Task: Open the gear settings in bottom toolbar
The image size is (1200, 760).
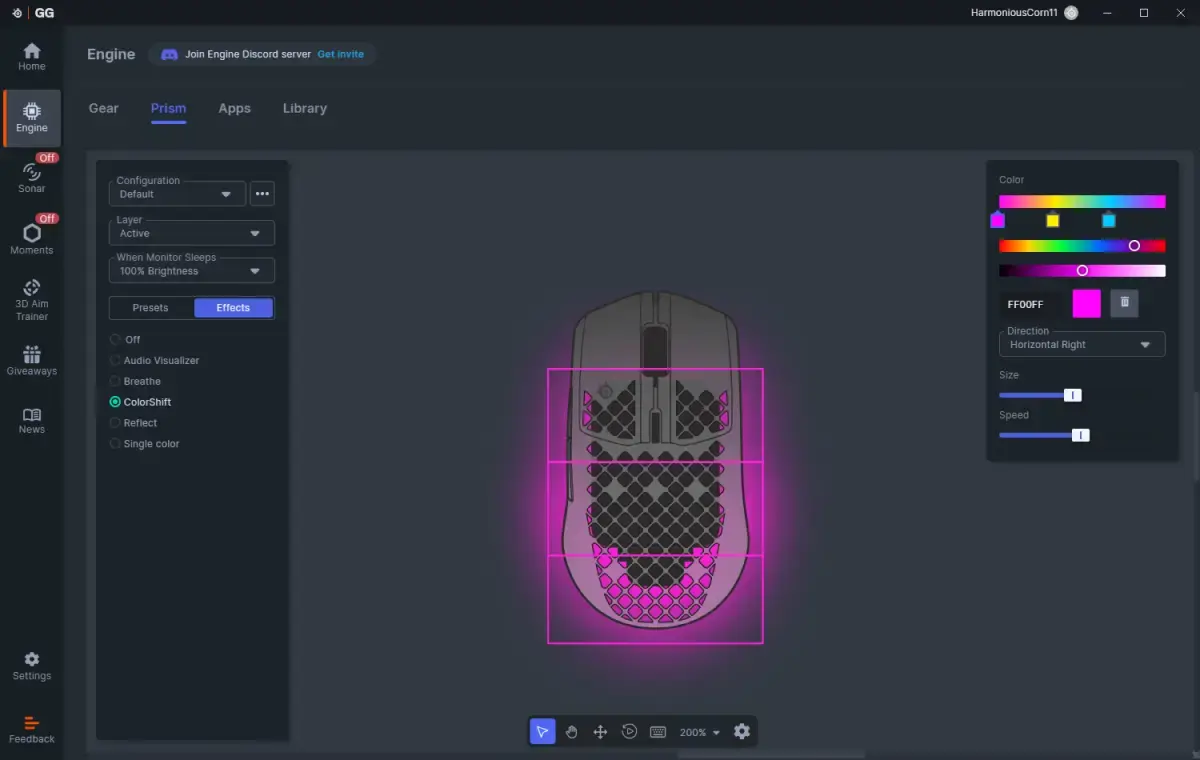Action: [x=741, y=732]
